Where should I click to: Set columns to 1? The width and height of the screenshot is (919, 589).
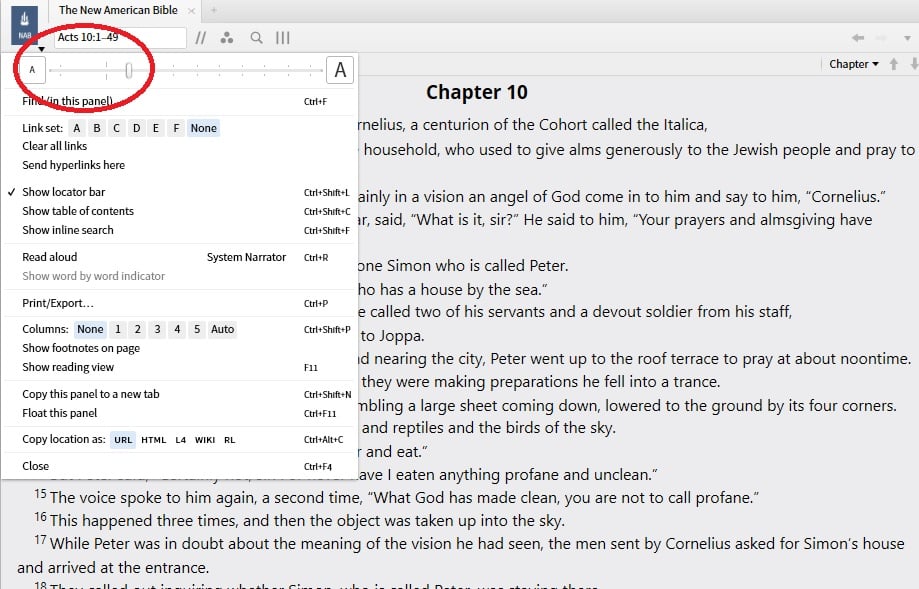(x=118, y=329)
